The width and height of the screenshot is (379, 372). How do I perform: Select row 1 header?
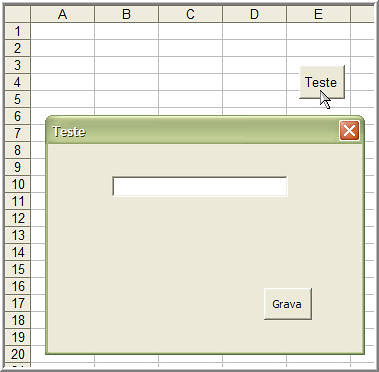click(17, 31)
